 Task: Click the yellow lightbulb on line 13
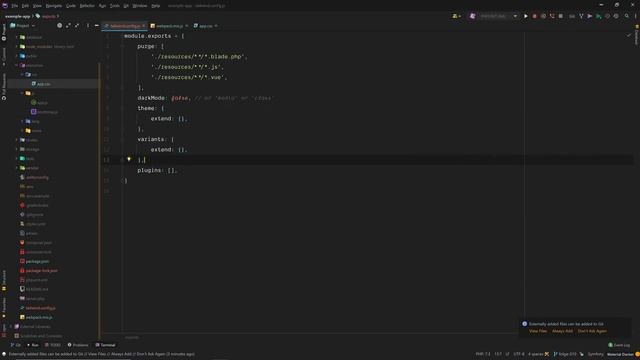pyautogui.click(x=129, y=159)
